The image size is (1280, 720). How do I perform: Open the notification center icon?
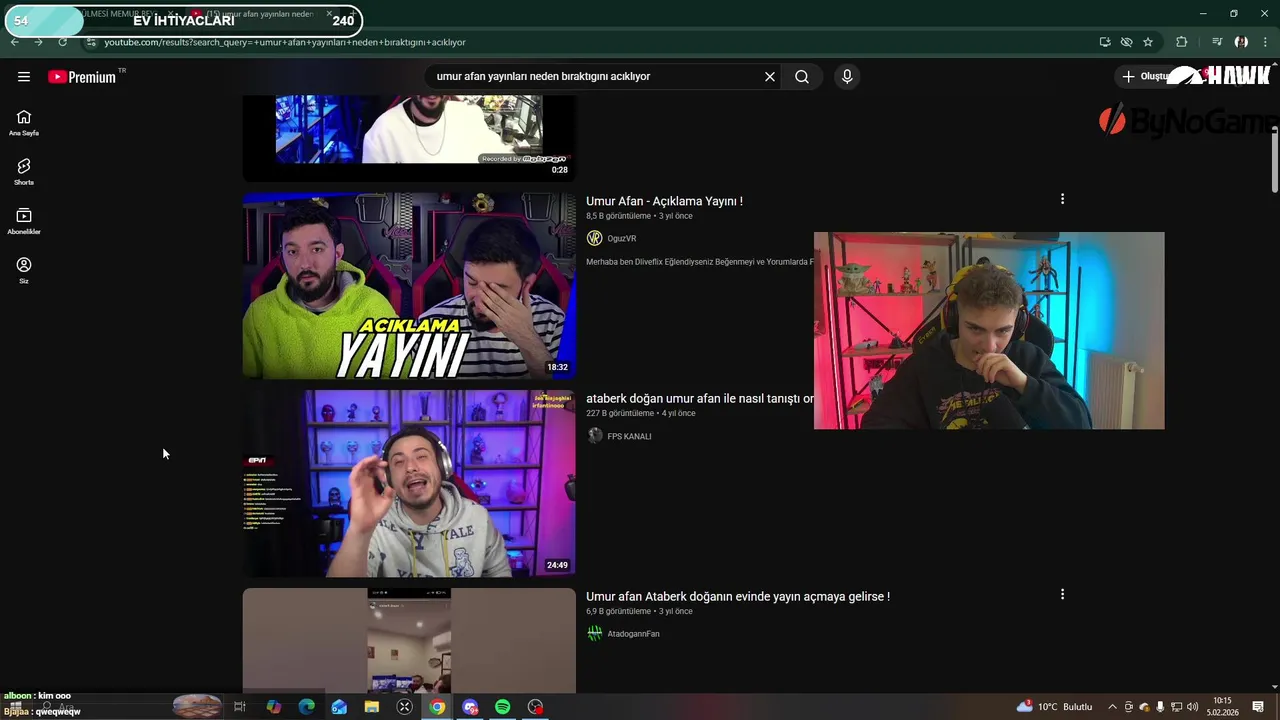1258,707
